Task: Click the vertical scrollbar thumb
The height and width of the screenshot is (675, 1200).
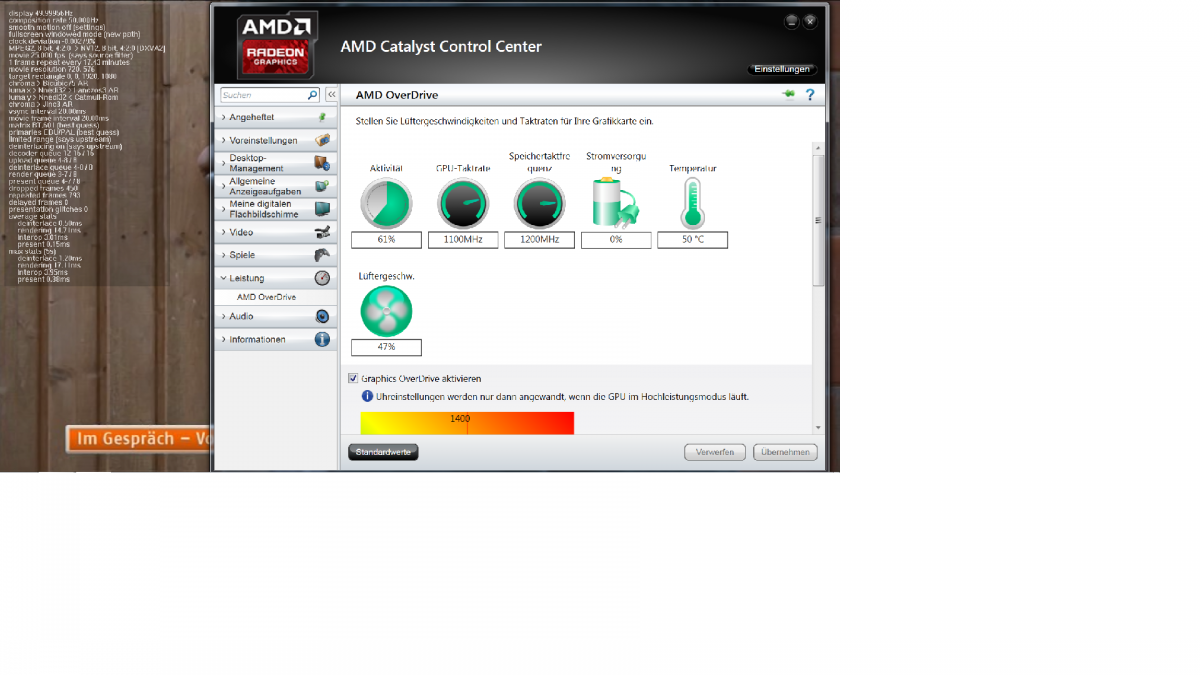Action: click(x=819, y=221)
